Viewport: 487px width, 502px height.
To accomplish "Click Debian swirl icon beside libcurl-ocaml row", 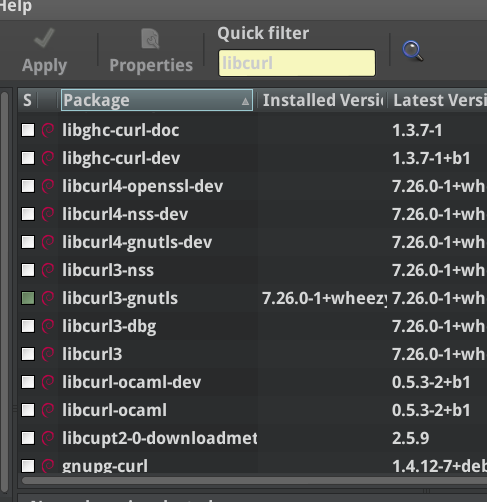I will pos(48,410).
